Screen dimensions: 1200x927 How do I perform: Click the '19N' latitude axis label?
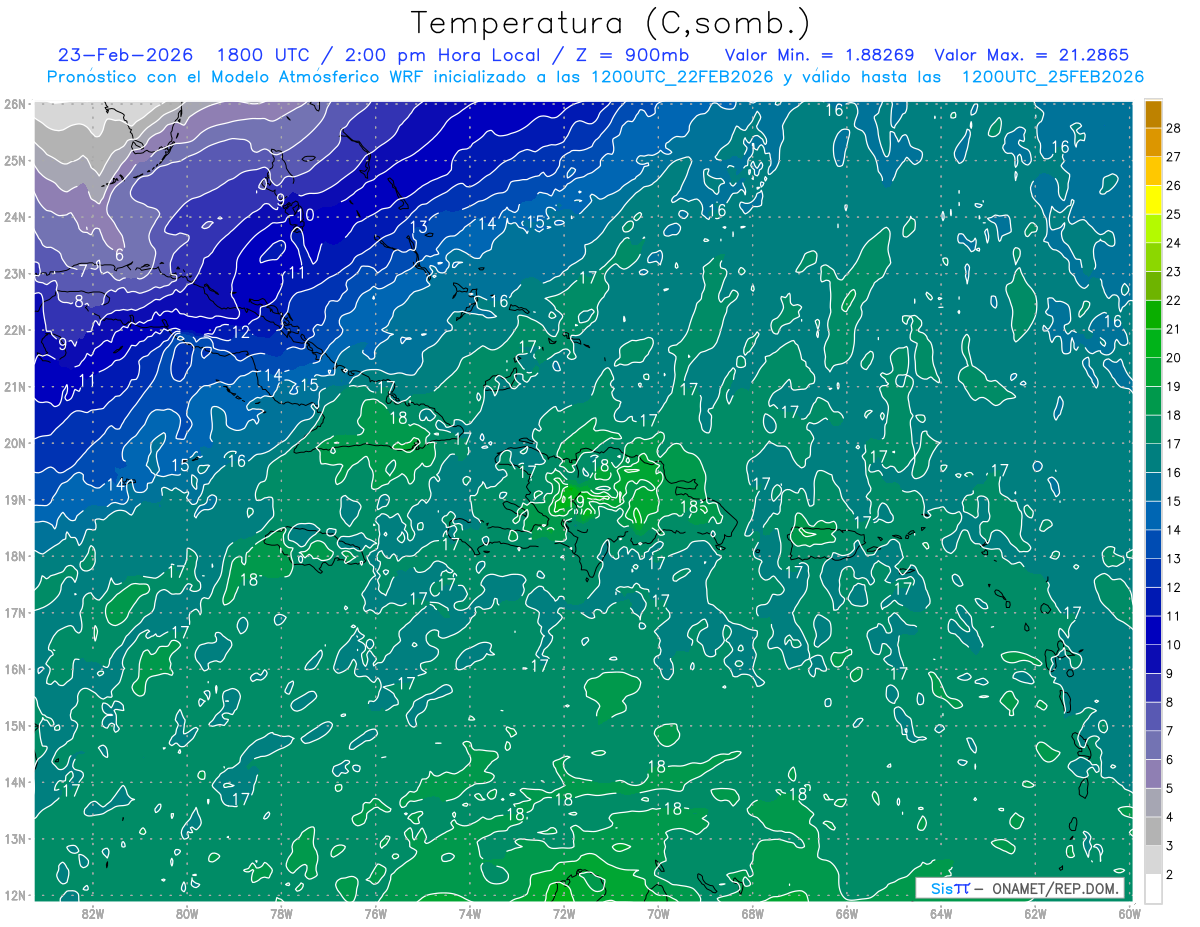pyautogui.click(x=15, y=499)
